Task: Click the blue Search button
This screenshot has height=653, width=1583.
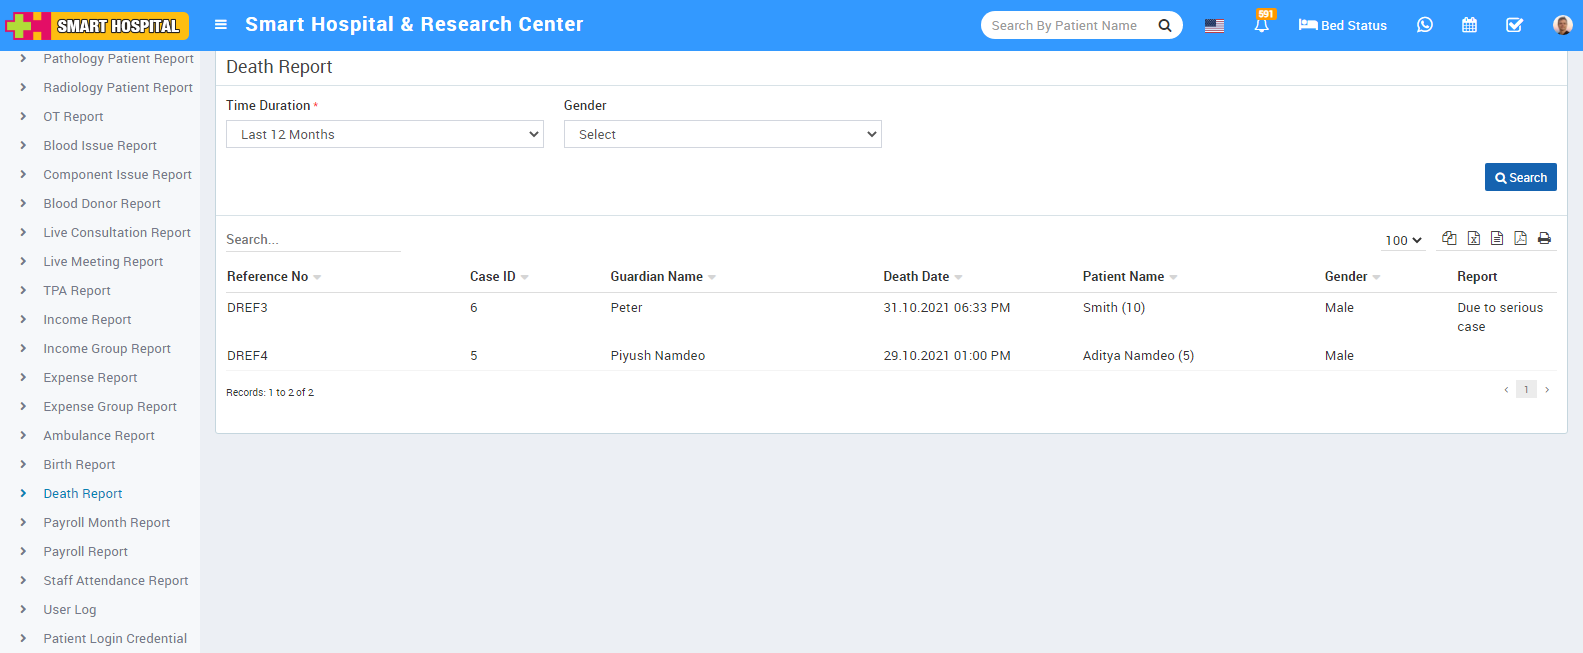Action: click(x=1520, y=177)
